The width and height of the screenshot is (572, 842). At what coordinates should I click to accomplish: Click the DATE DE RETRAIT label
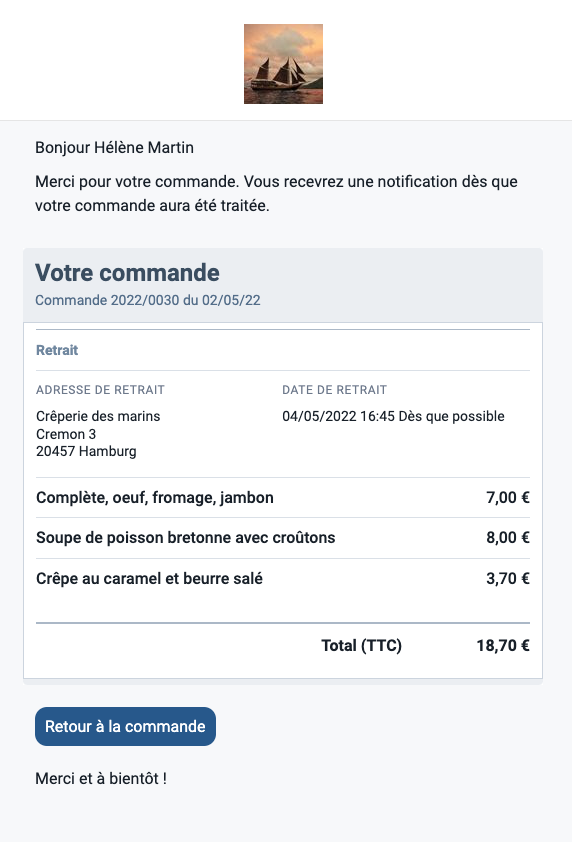tap(334, 390)
